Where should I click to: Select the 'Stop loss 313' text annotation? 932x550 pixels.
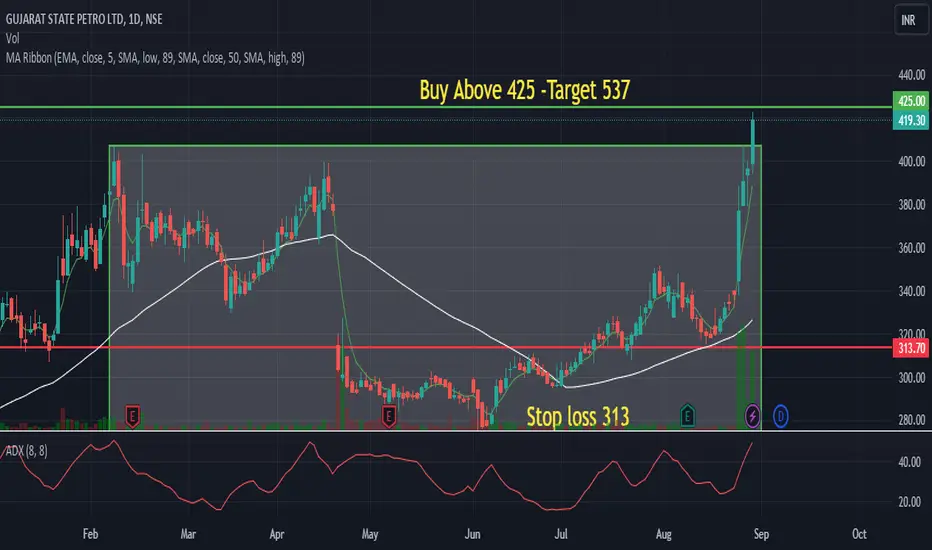pos(578,416)
